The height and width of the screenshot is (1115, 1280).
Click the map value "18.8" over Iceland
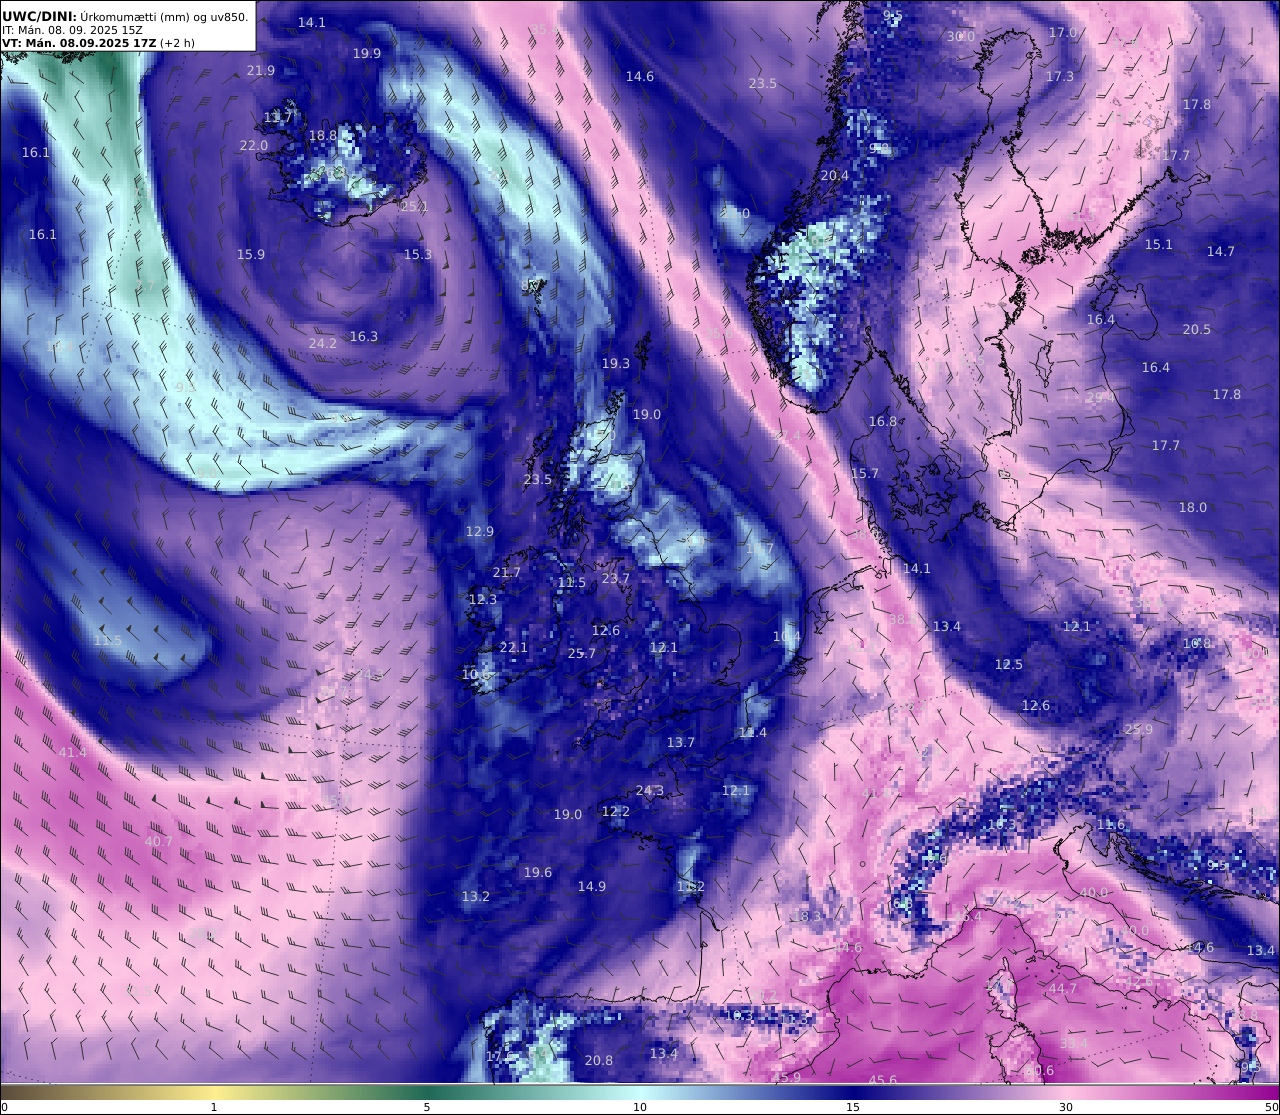pyautogui.click(x=323, y=136)
